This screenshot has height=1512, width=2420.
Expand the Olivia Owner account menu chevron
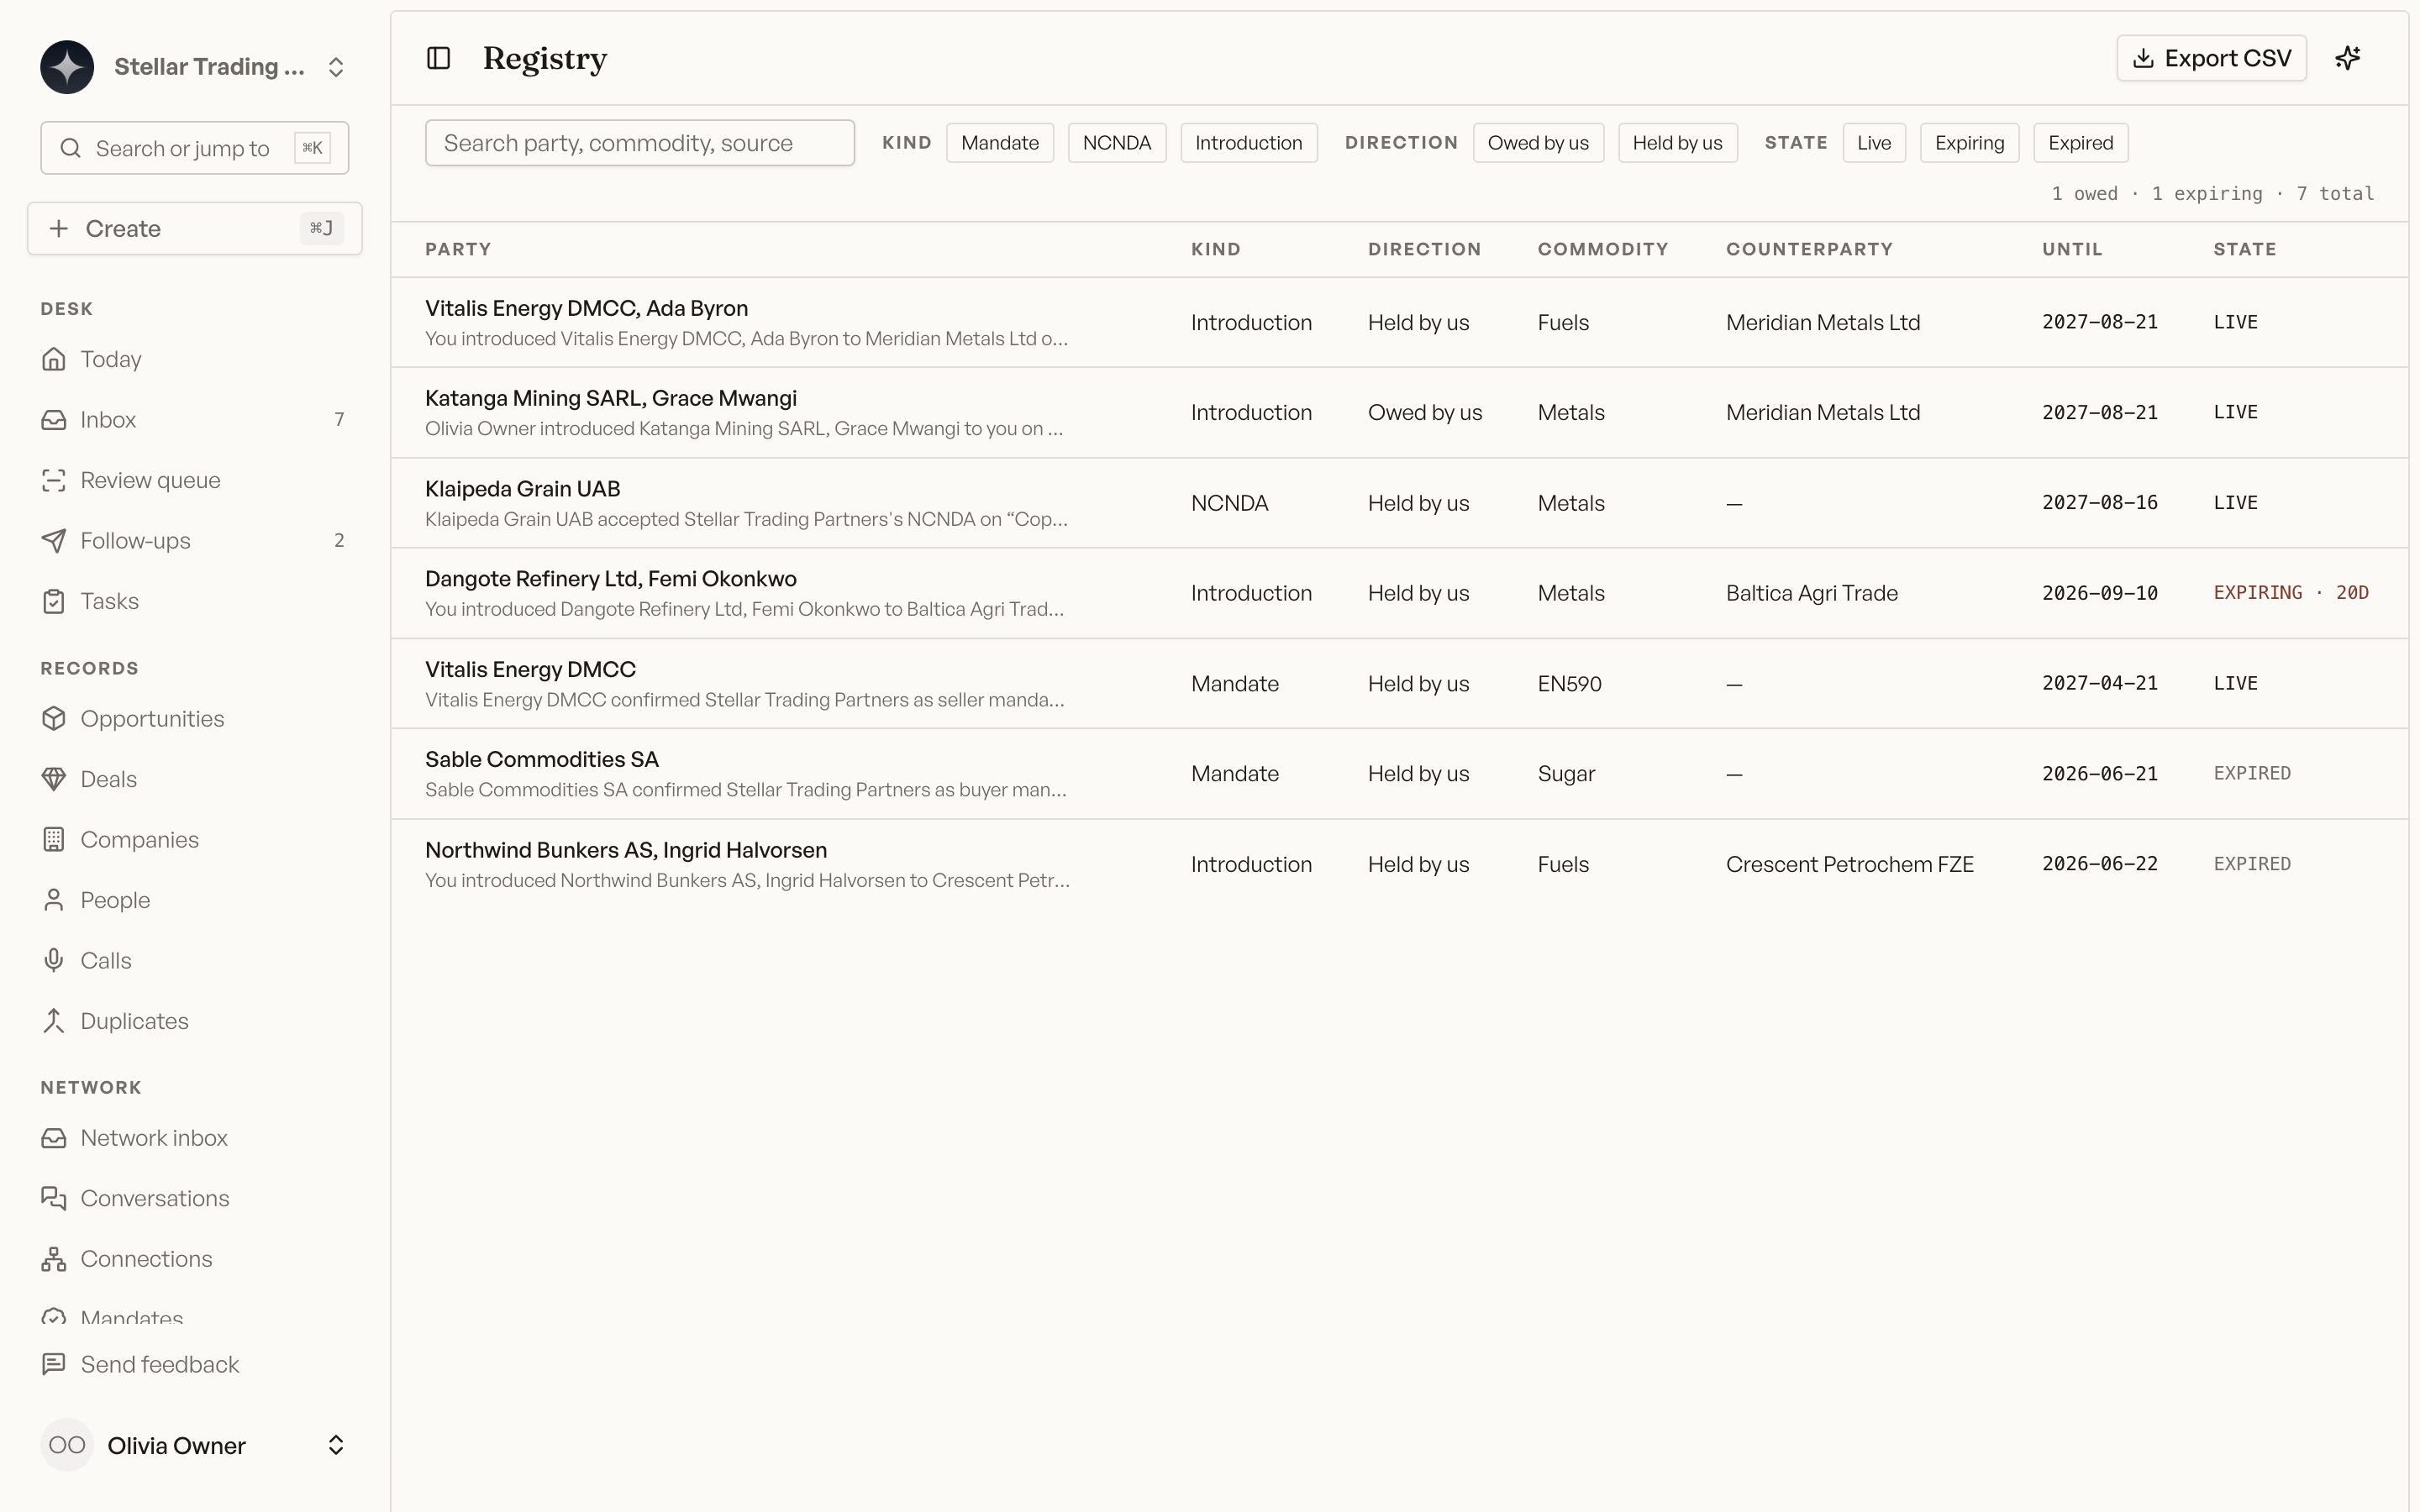pyautogui.click(x=336, y=1445)
